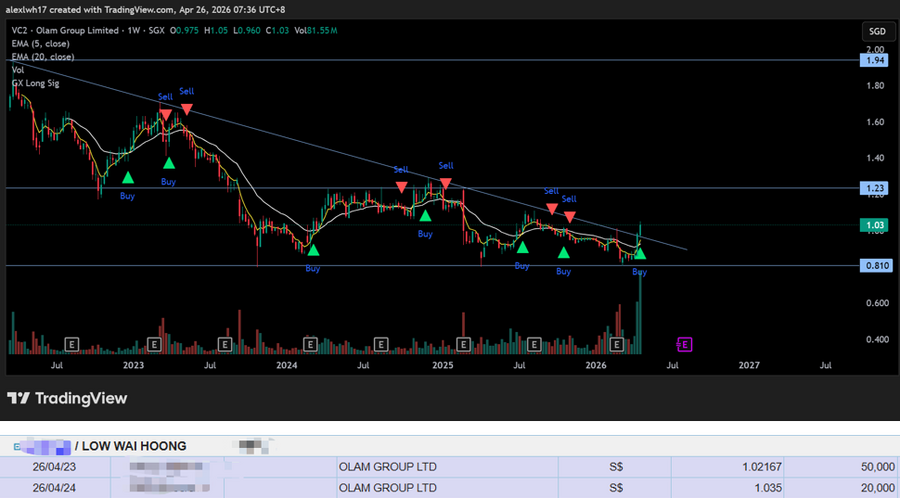Click the leftmost earnings E marker
The width and height of the screenshot is (900, 498).
72,344
